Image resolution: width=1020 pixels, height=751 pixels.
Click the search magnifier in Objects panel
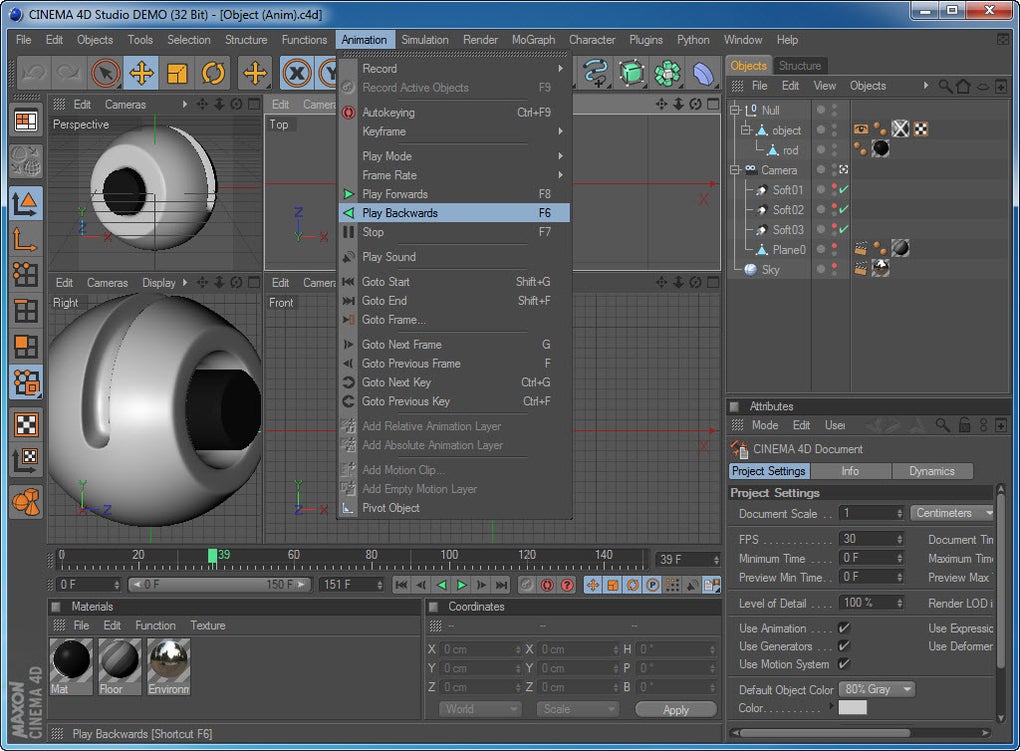[x=945, y=86]
